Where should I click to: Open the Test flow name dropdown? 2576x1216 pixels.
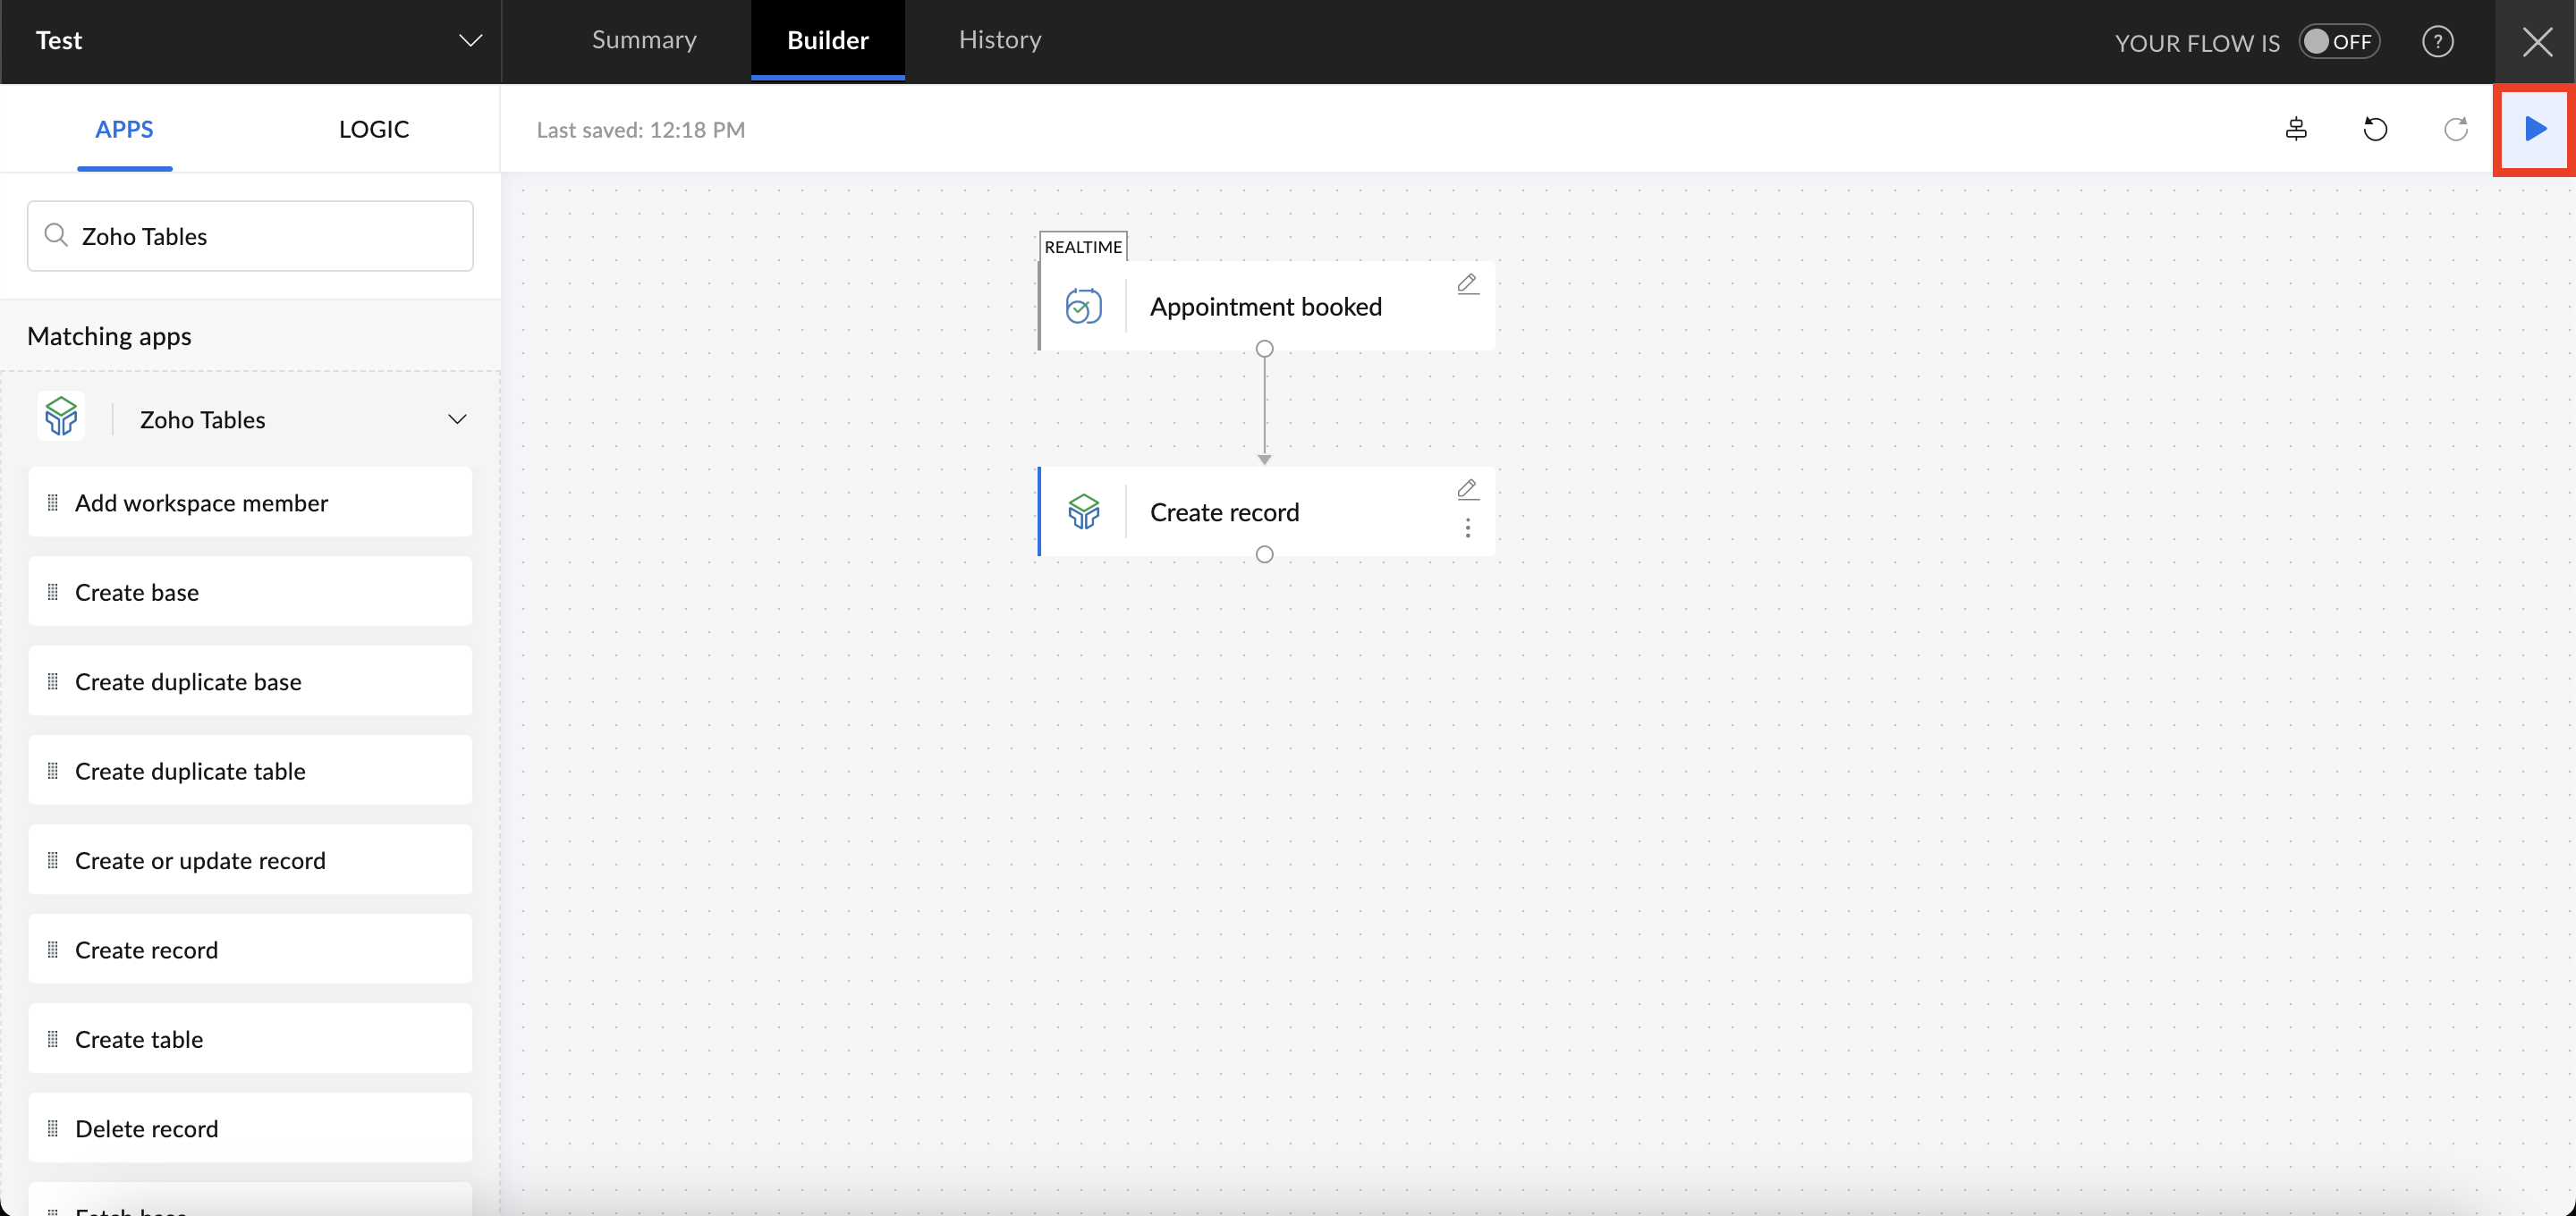[470, 41]
